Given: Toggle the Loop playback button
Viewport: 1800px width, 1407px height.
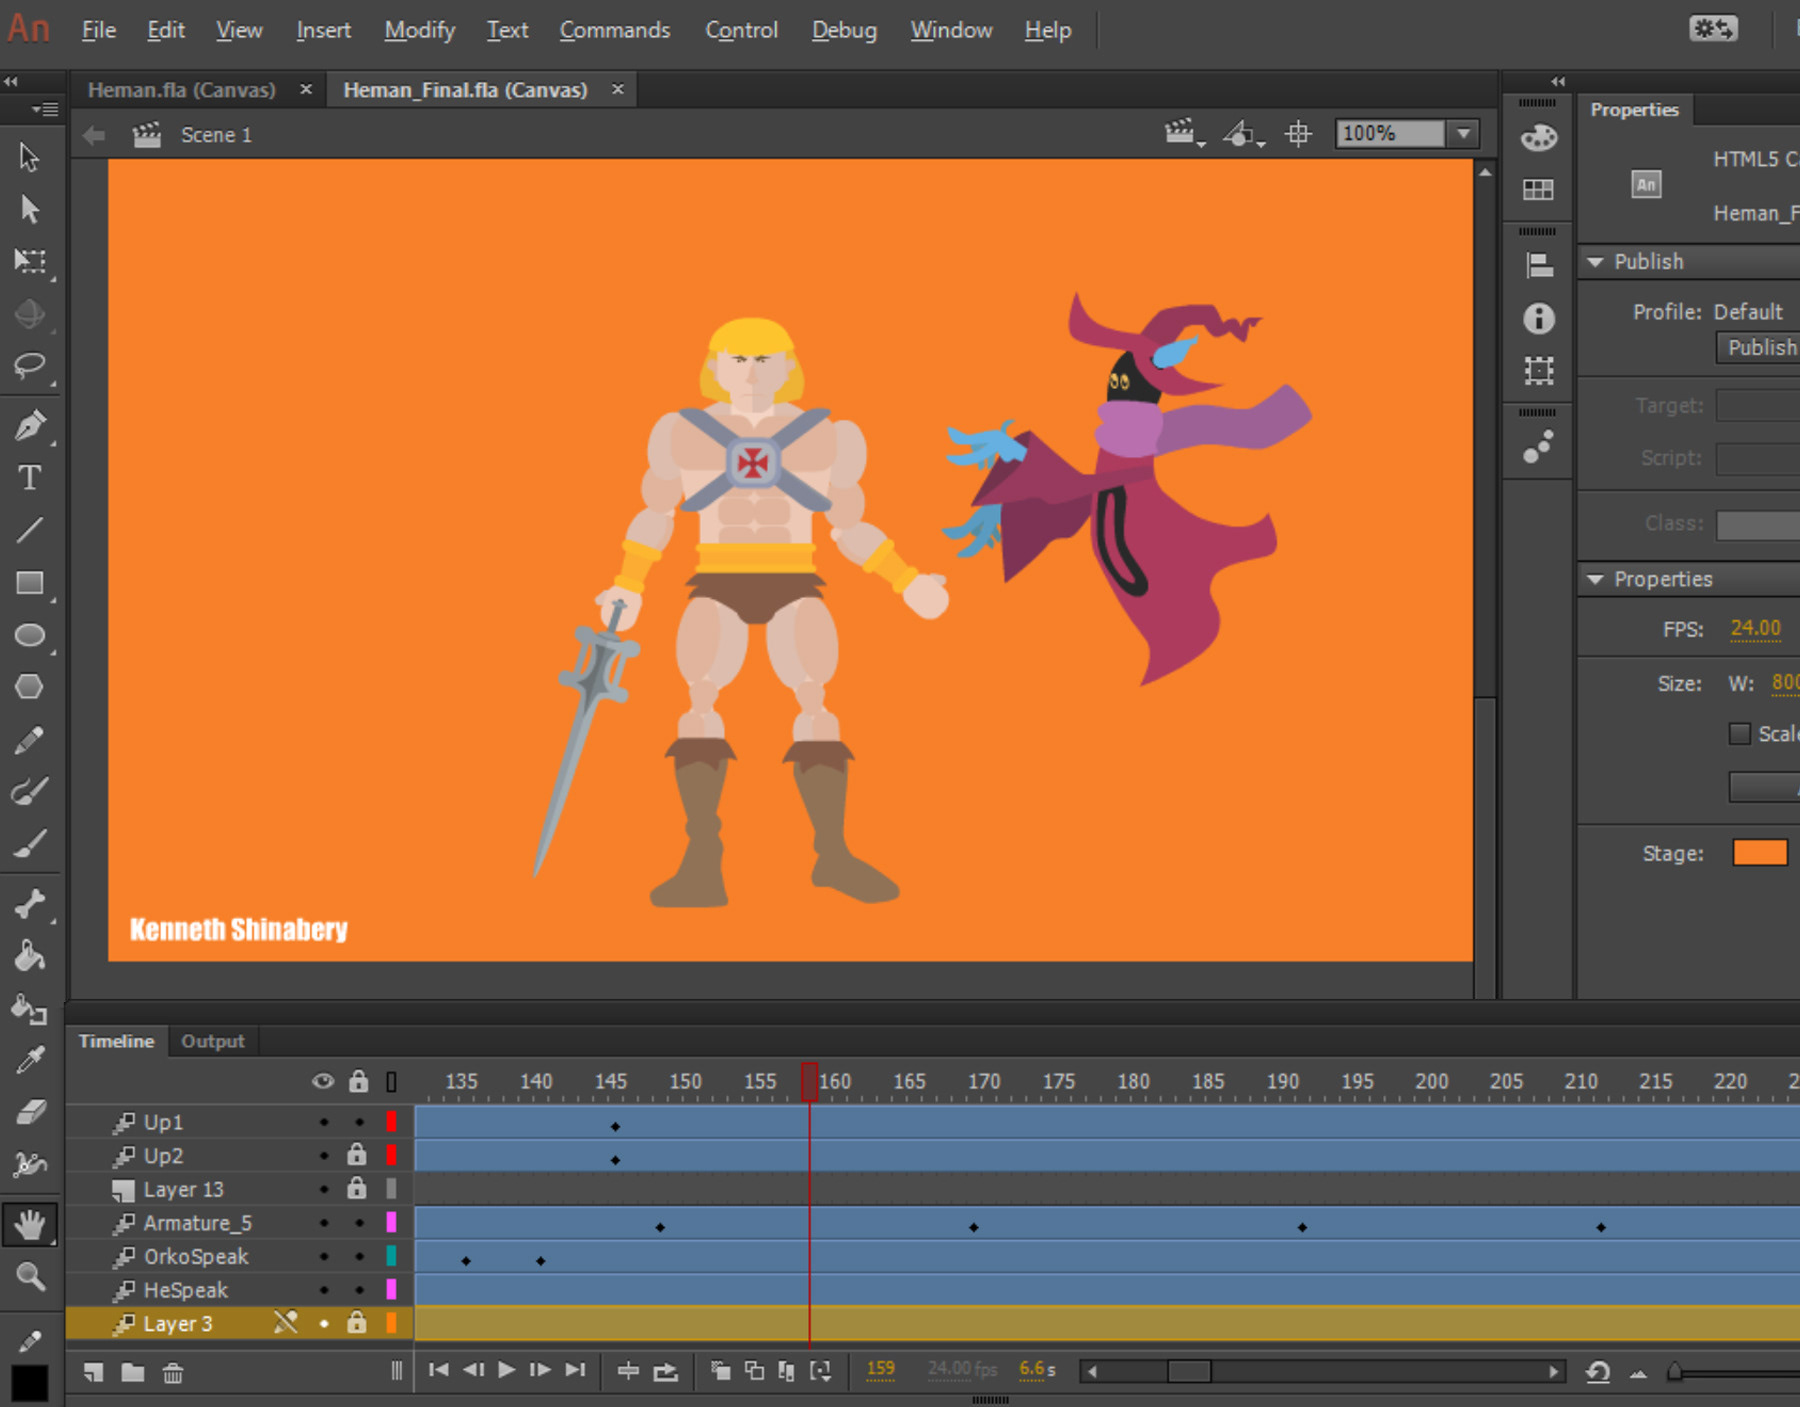Looking at the screenshot, I should 665,1371.
